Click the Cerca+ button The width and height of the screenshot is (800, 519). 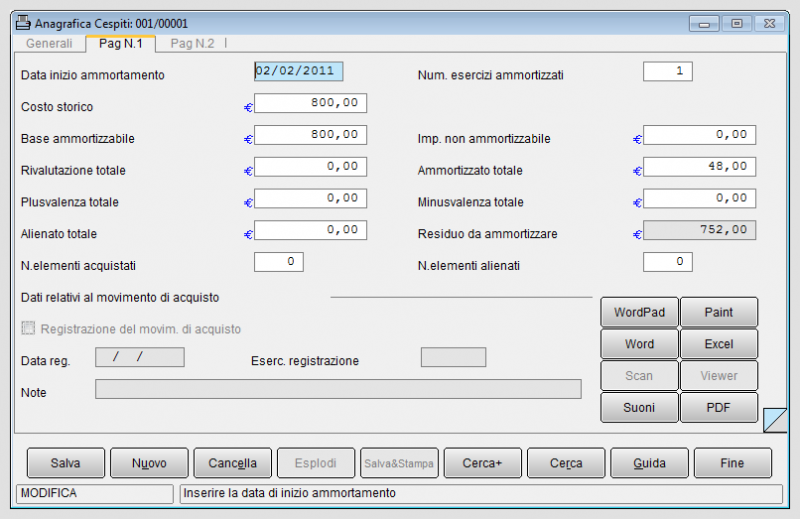pyautogui.click(x=483, y=463)
